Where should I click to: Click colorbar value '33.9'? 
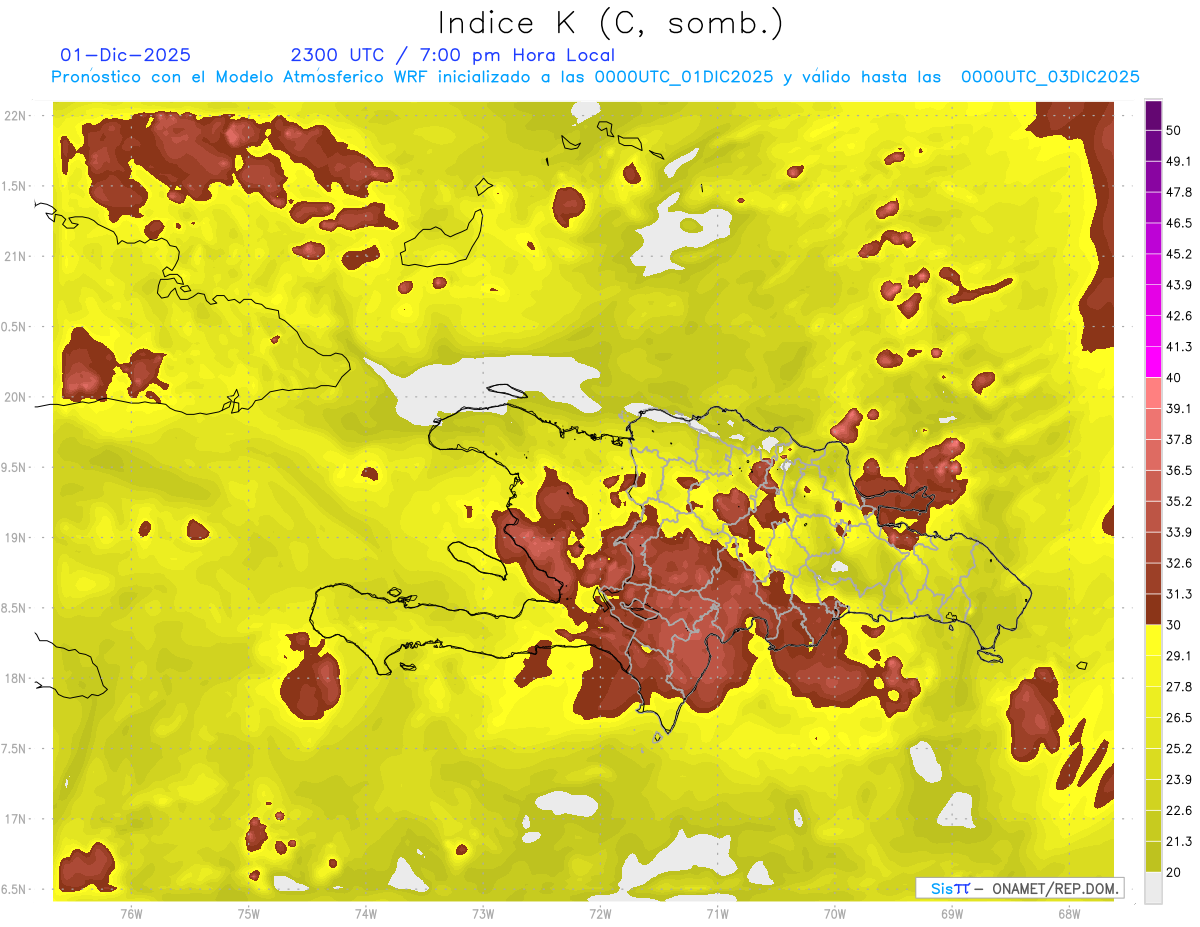pos(1179,532)
